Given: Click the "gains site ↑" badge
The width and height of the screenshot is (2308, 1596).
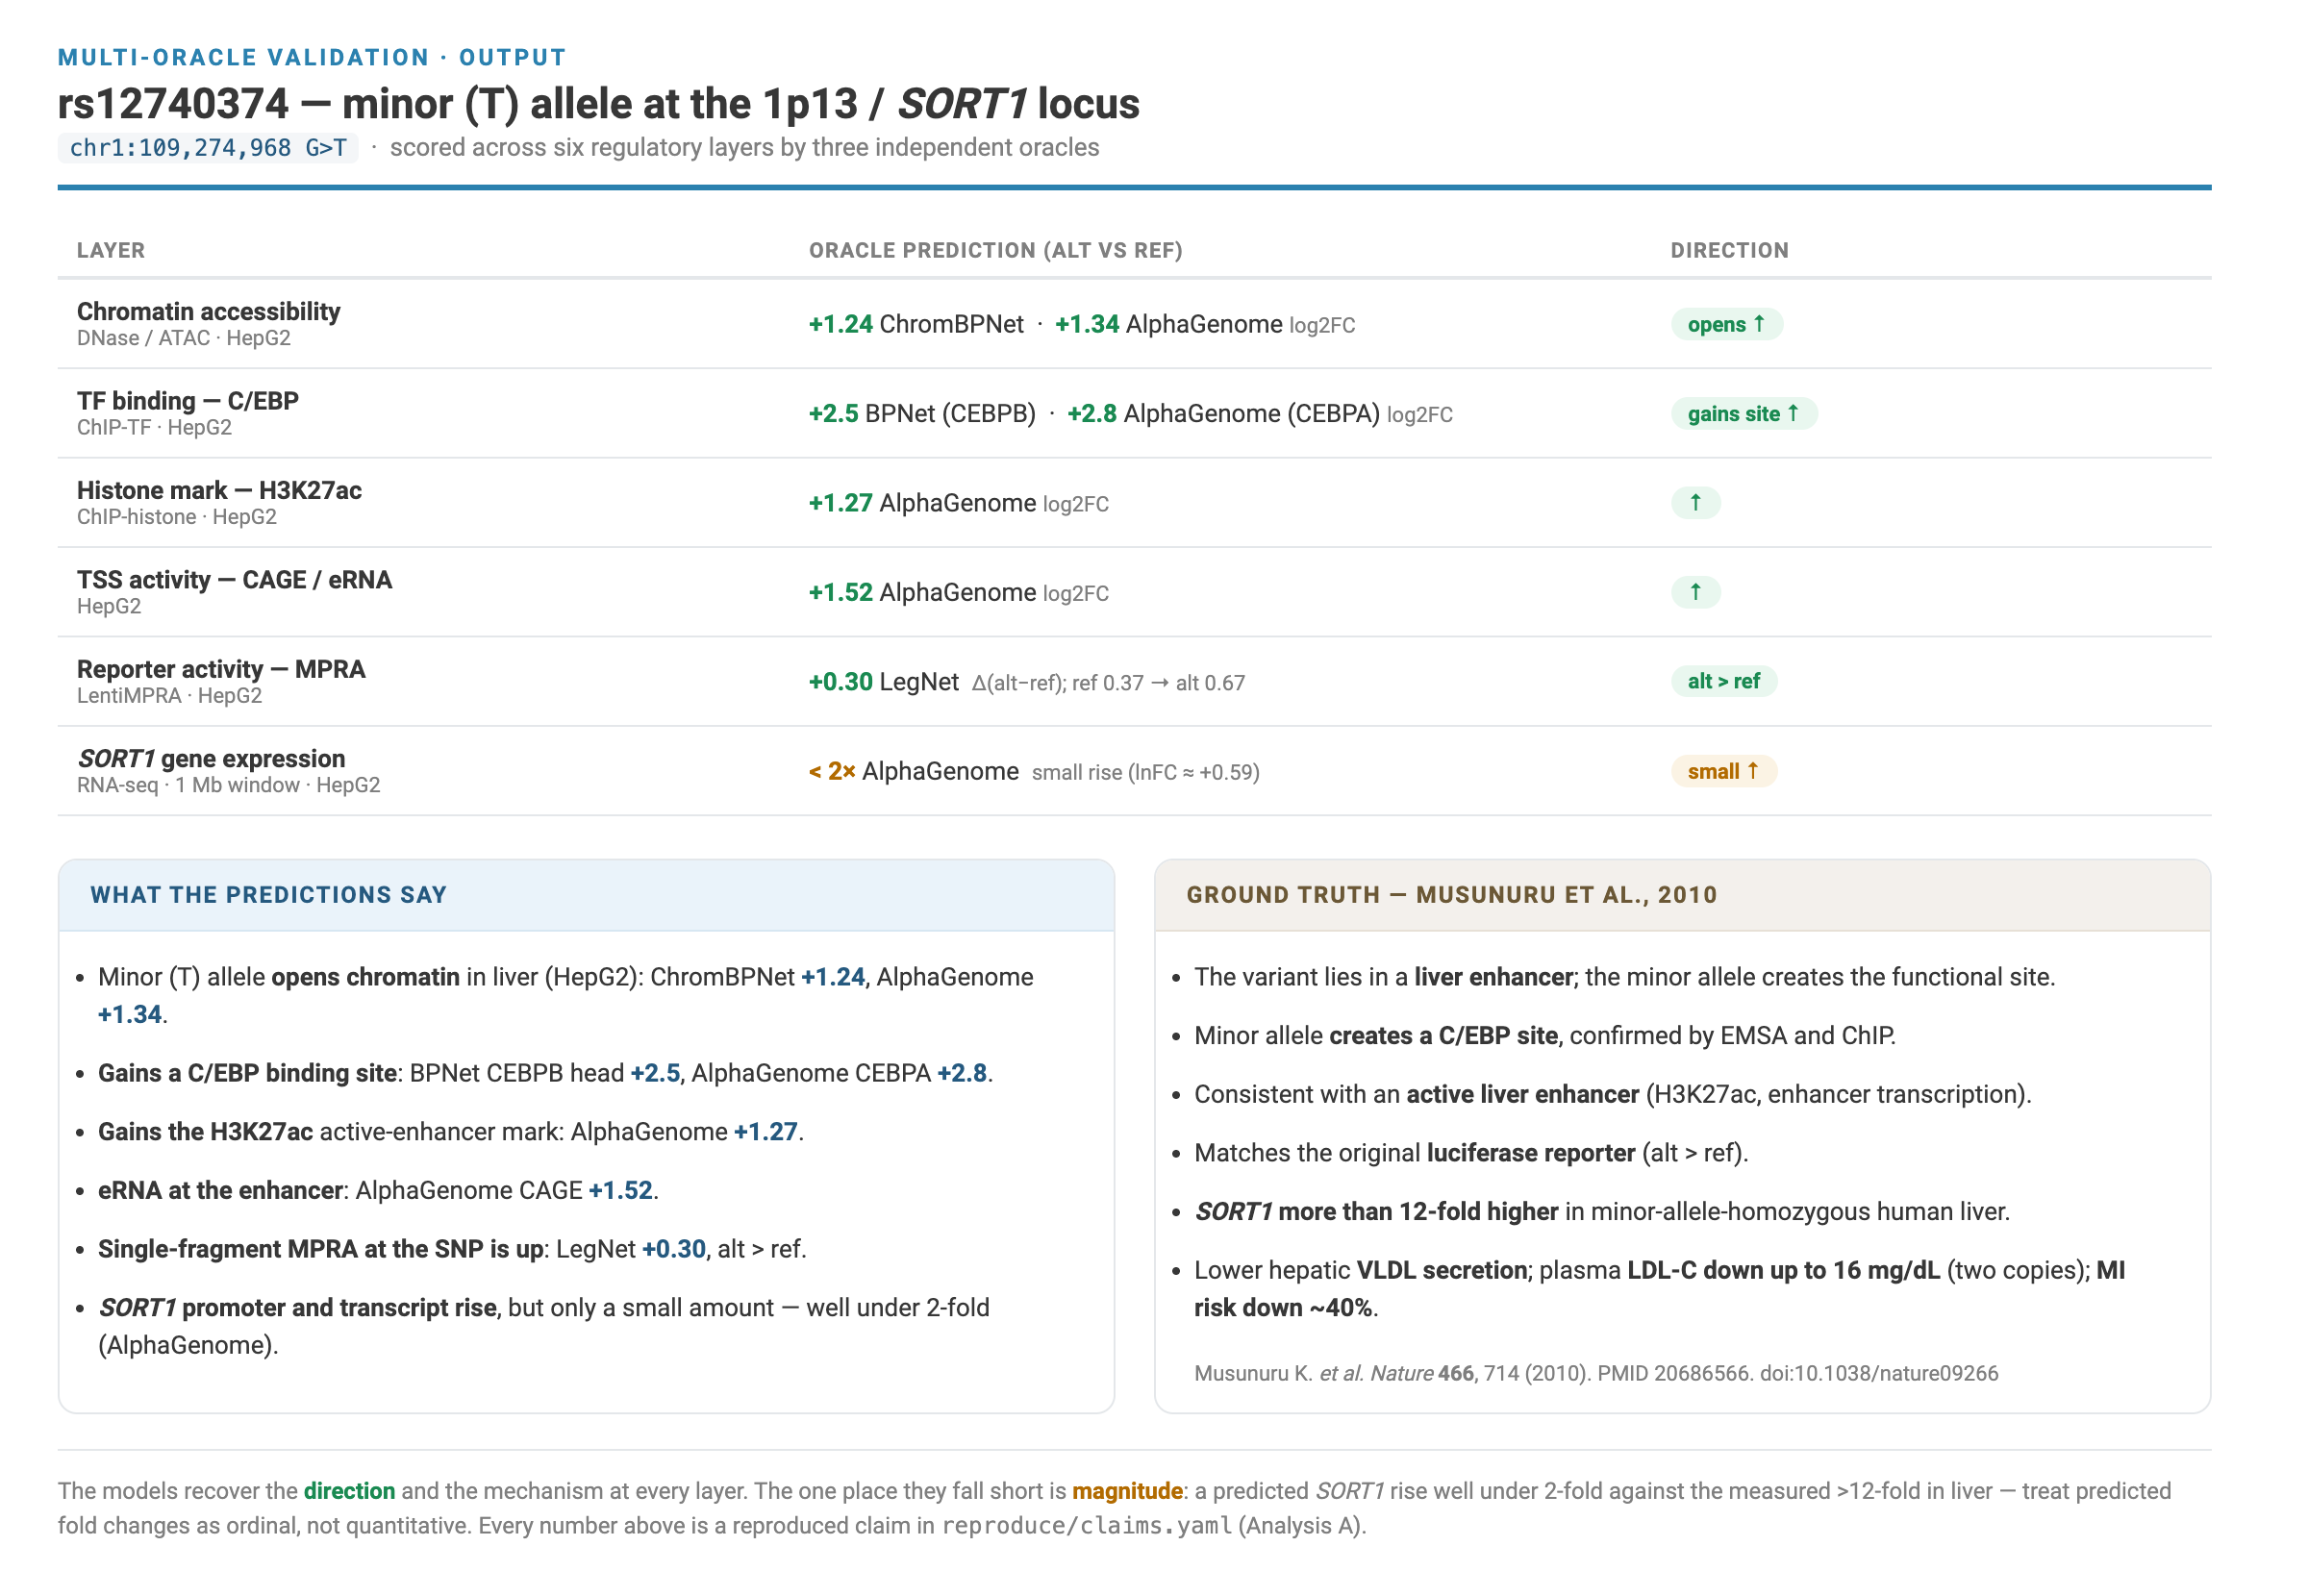Looking at the screenshot, I should click(1743, 413).
